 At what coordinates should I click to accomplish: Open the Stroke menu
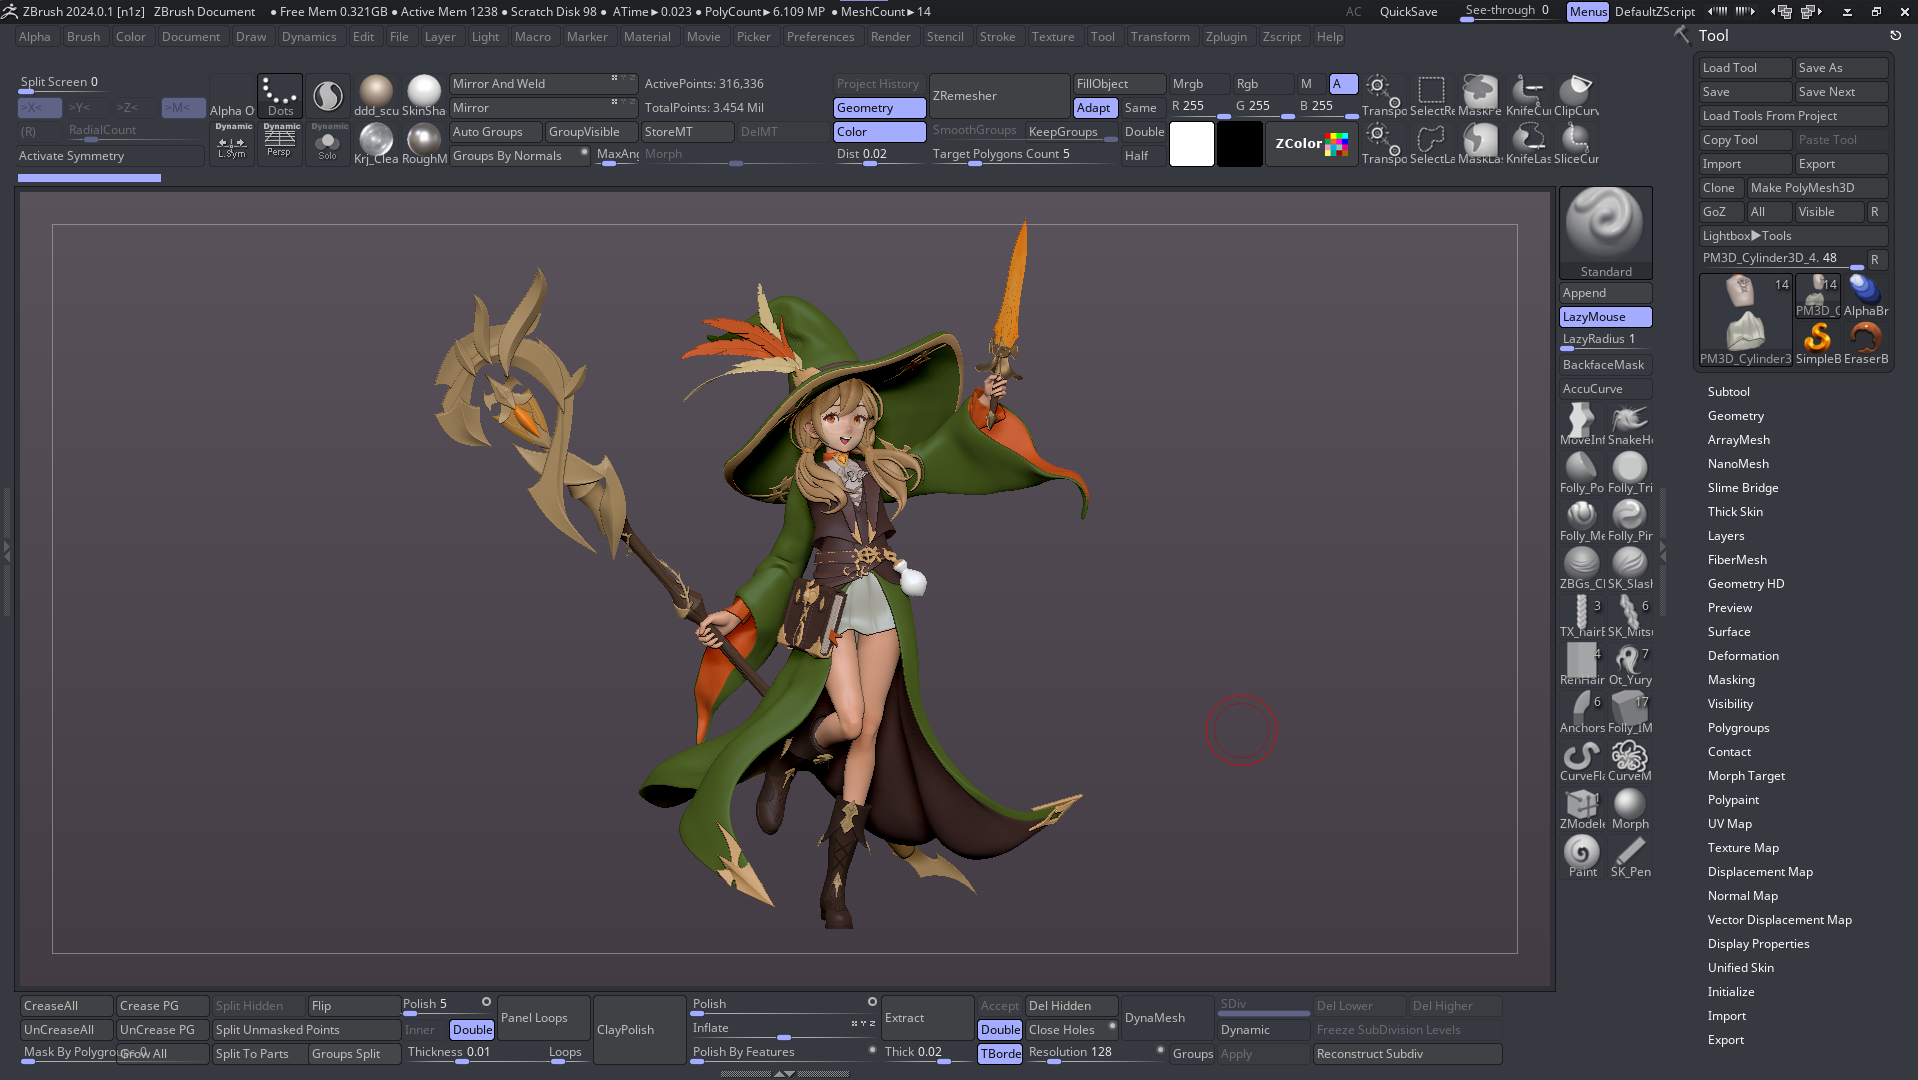click(x=997, y=37)
